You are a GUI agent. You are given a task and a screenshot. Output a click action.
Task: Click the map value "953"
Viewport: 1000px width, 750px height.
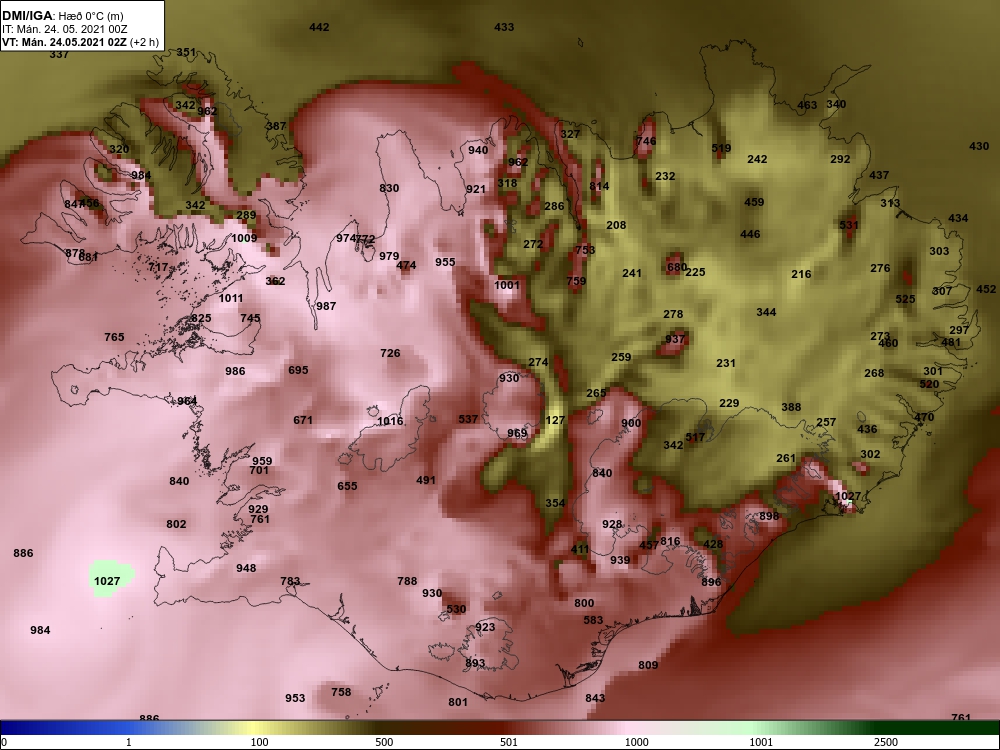coord(295,698)
